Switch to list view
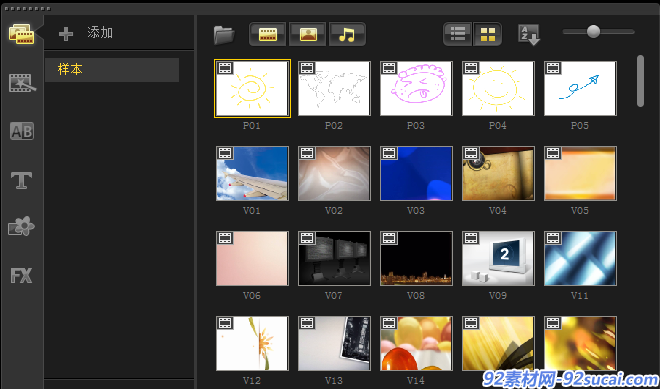The image size is (660, 389). [458, 34]
